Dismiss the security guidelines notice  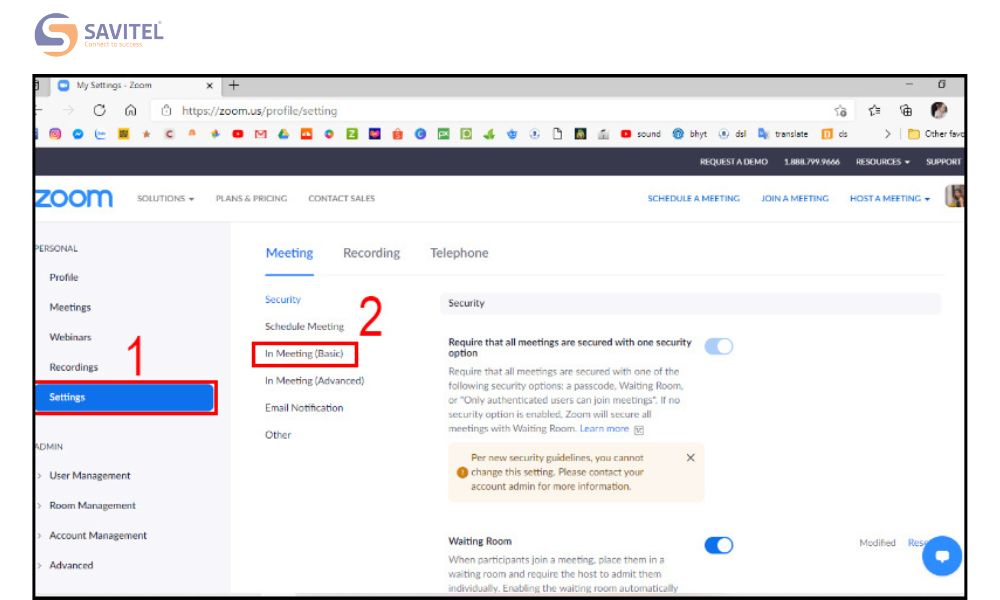pyautogui.click(x=690, y=457)
